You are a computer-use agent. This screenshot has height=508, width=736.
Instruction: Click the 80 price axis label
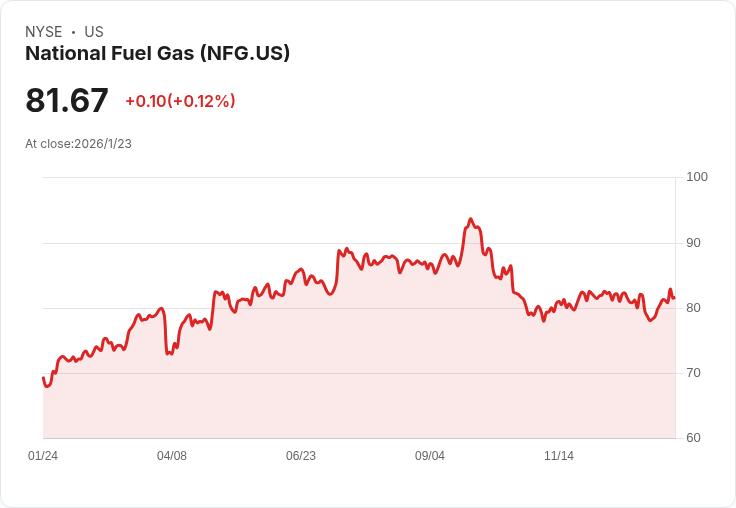[x=694, y=308]
